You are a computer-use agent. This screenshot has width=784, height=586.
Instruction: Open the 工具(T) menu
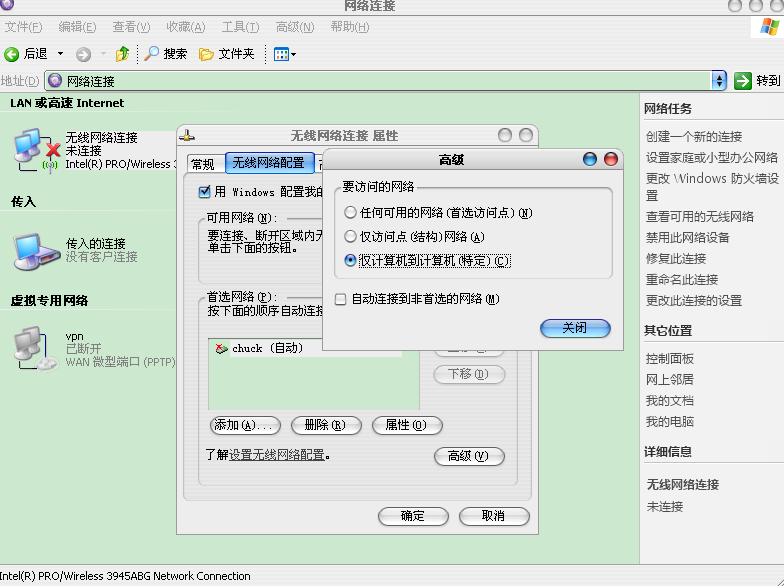pyautogui.click(x=240, y=27)
